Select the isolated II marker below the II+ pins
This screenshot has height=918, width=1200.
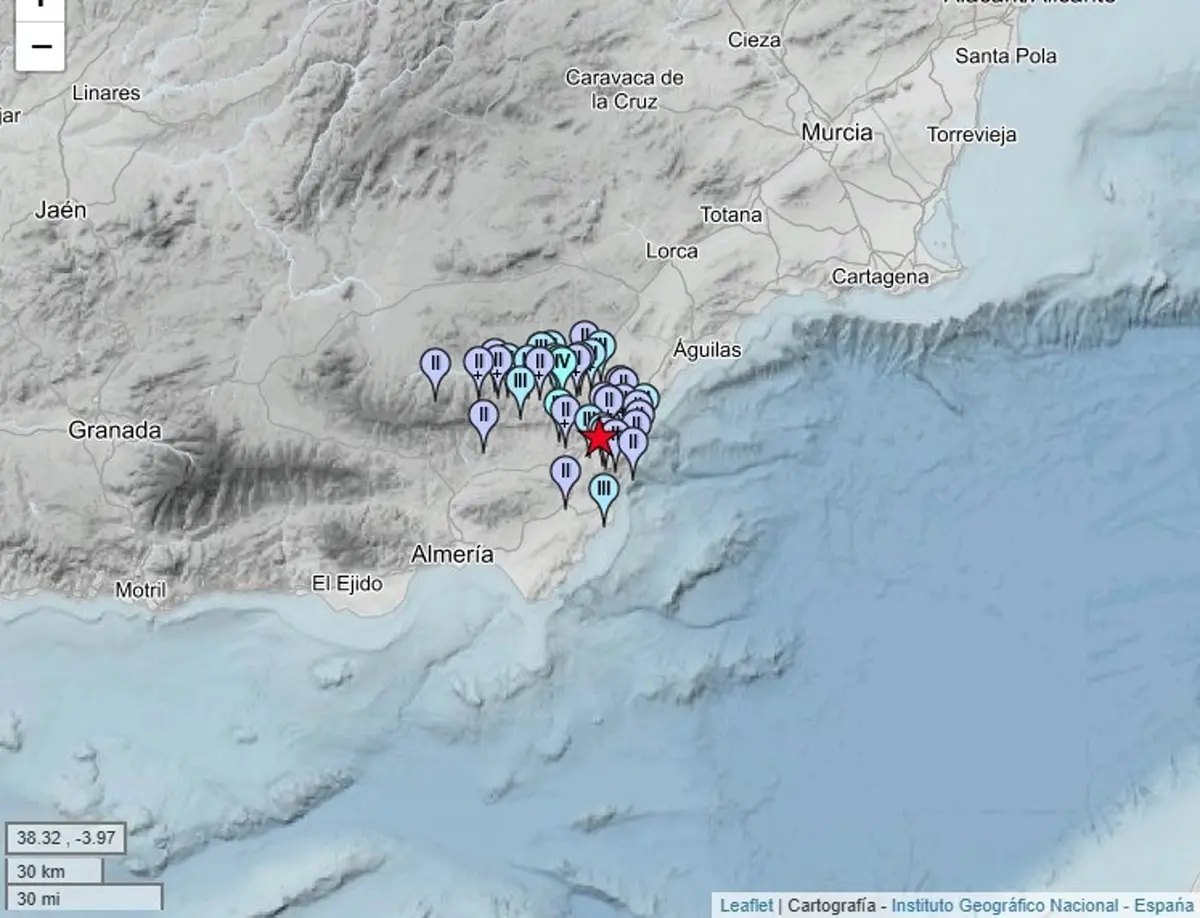tap(483, 425)
